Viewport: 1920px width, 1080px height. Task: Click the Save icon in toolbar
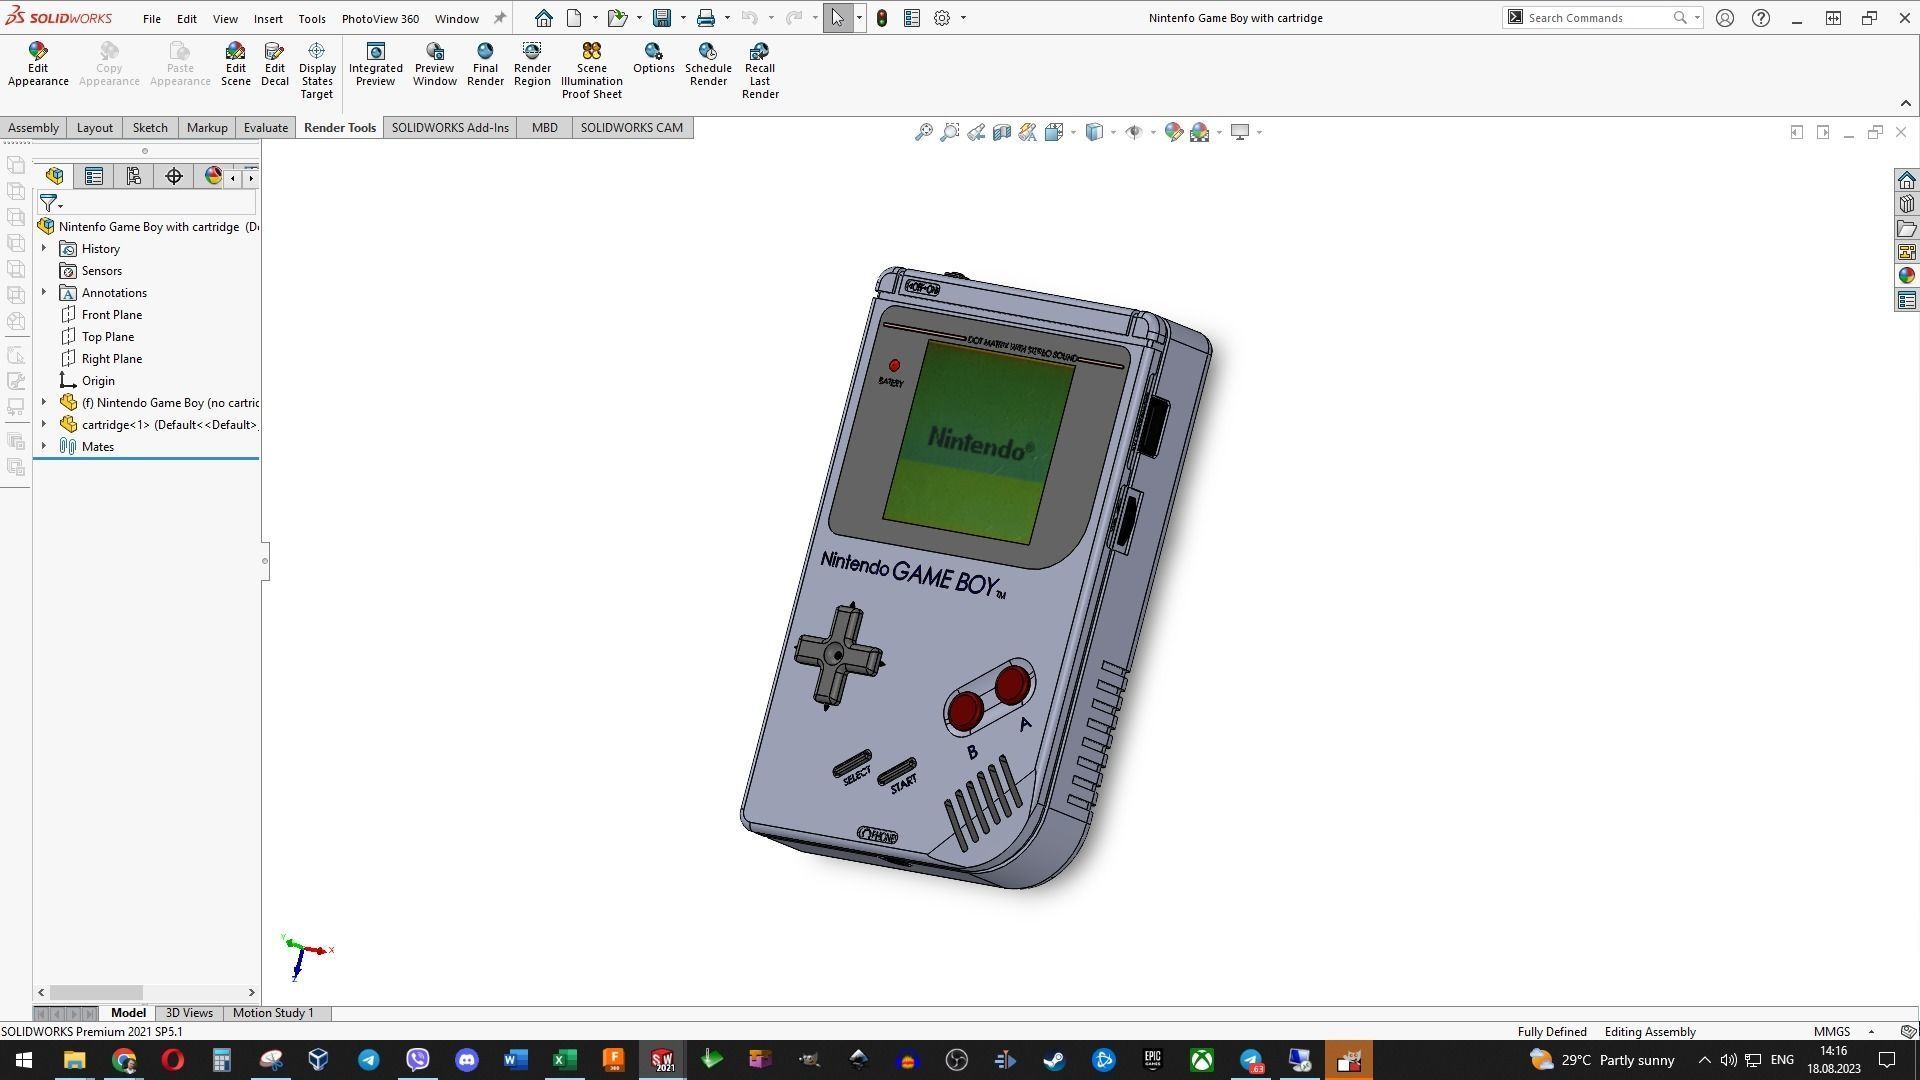pyautogui.click(x=662, y=18)
